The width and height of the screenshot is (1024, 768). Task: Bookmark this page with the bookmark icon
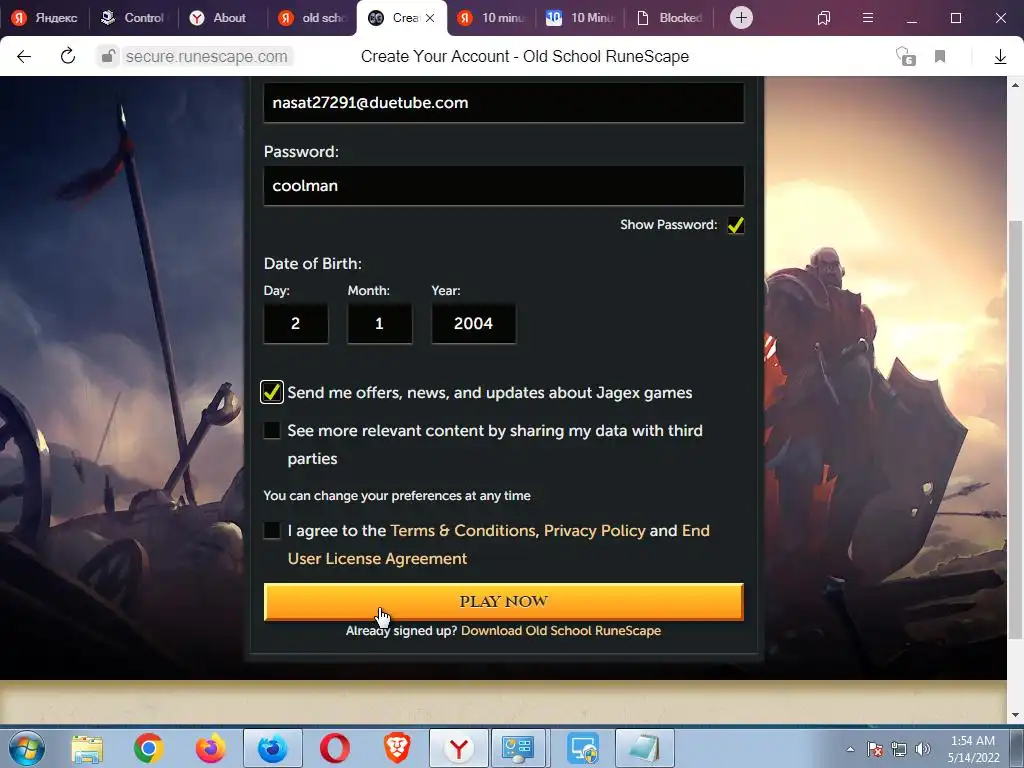pos(940,57)
